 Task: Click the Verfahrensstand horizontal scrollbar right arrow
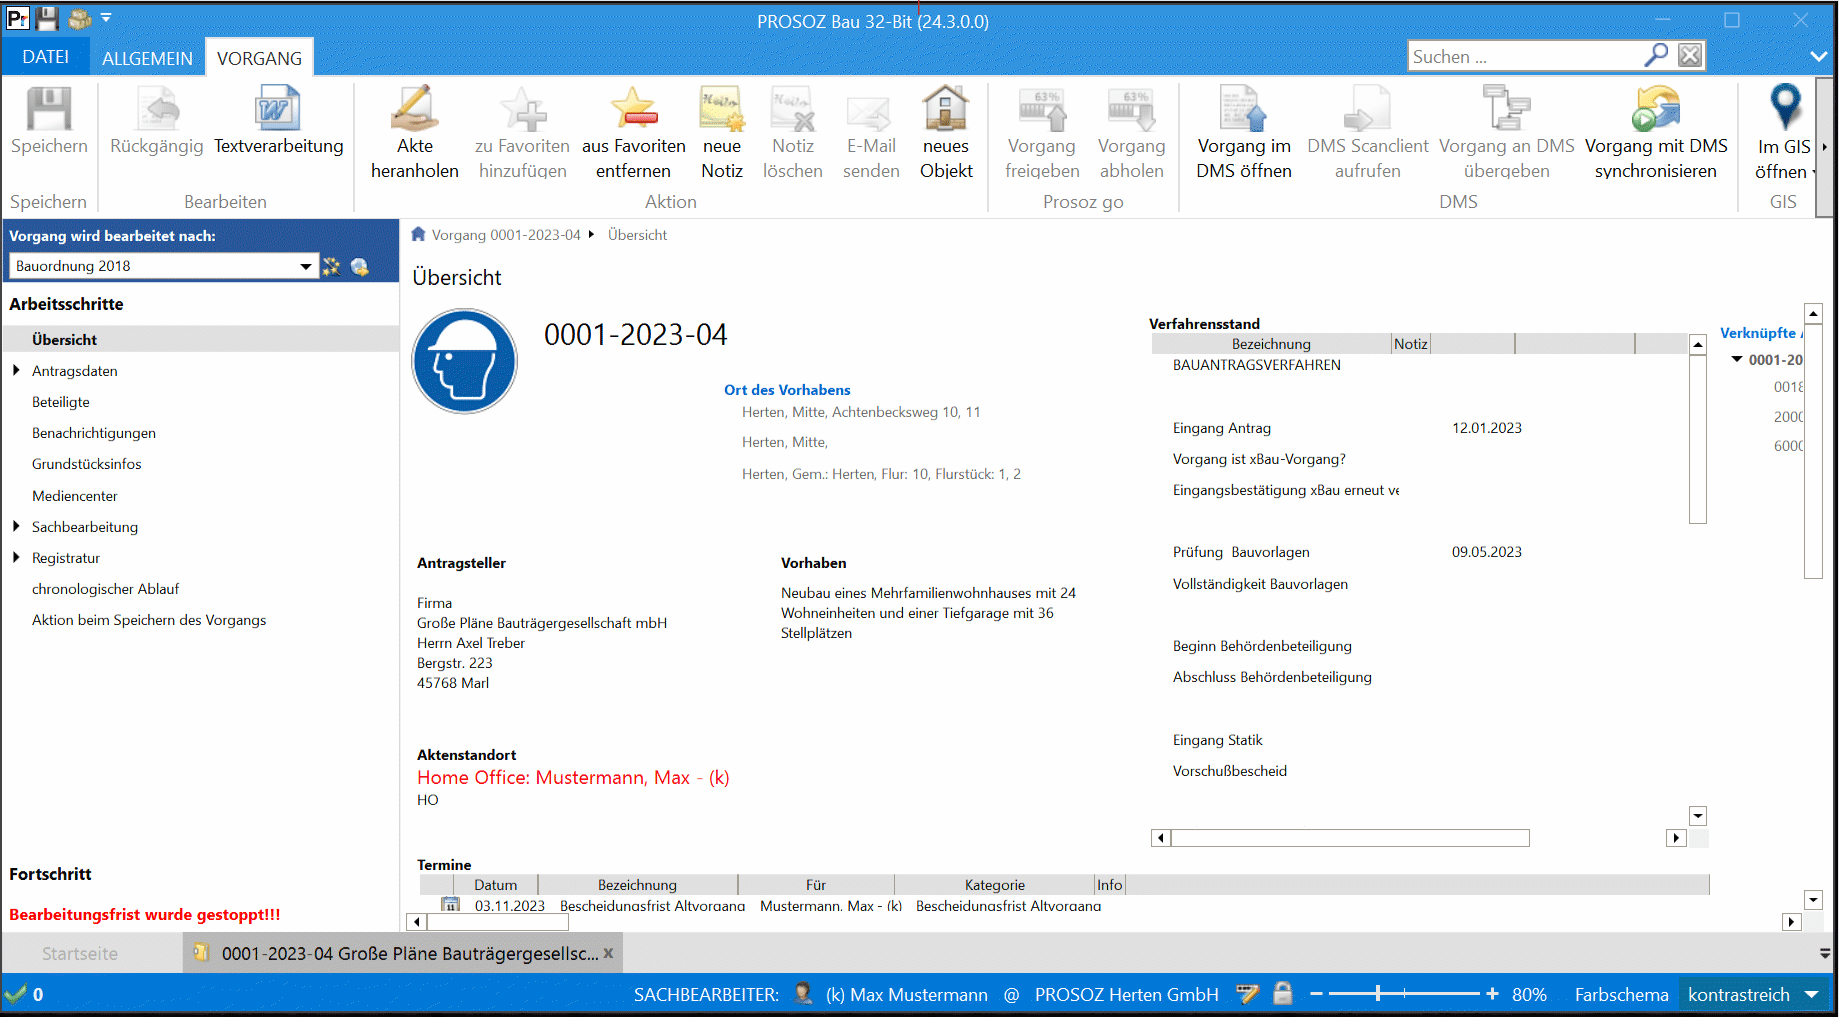(x=1677, y=838)
